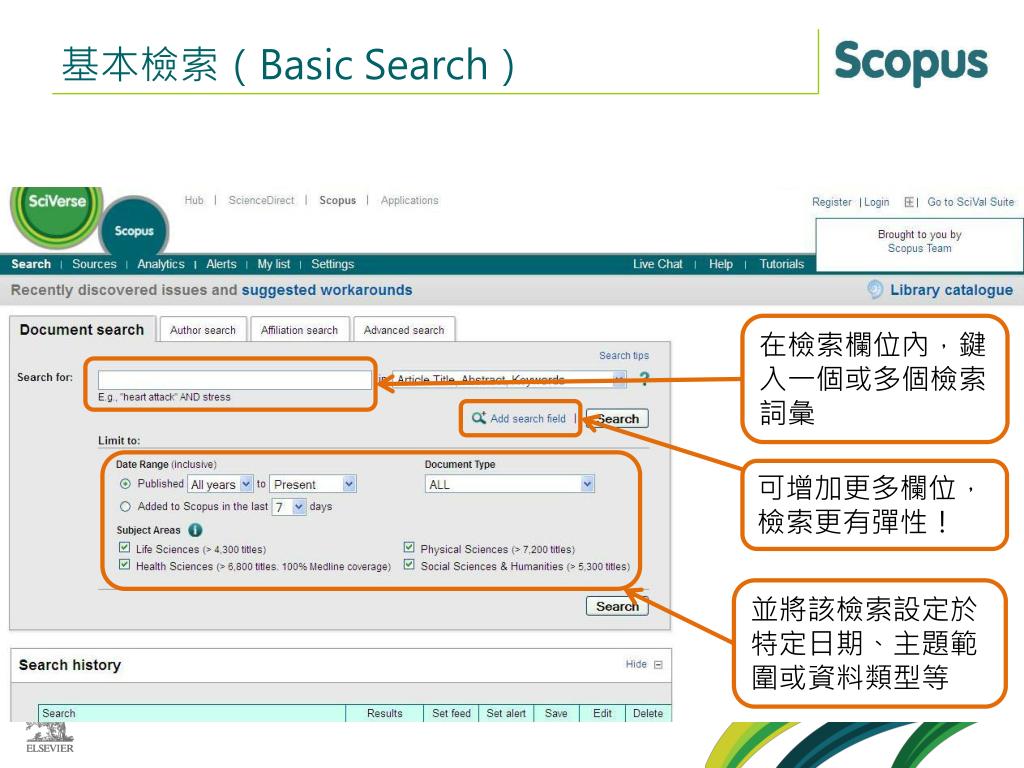
Task: Click the Register link
Action: tap(832, 202)
